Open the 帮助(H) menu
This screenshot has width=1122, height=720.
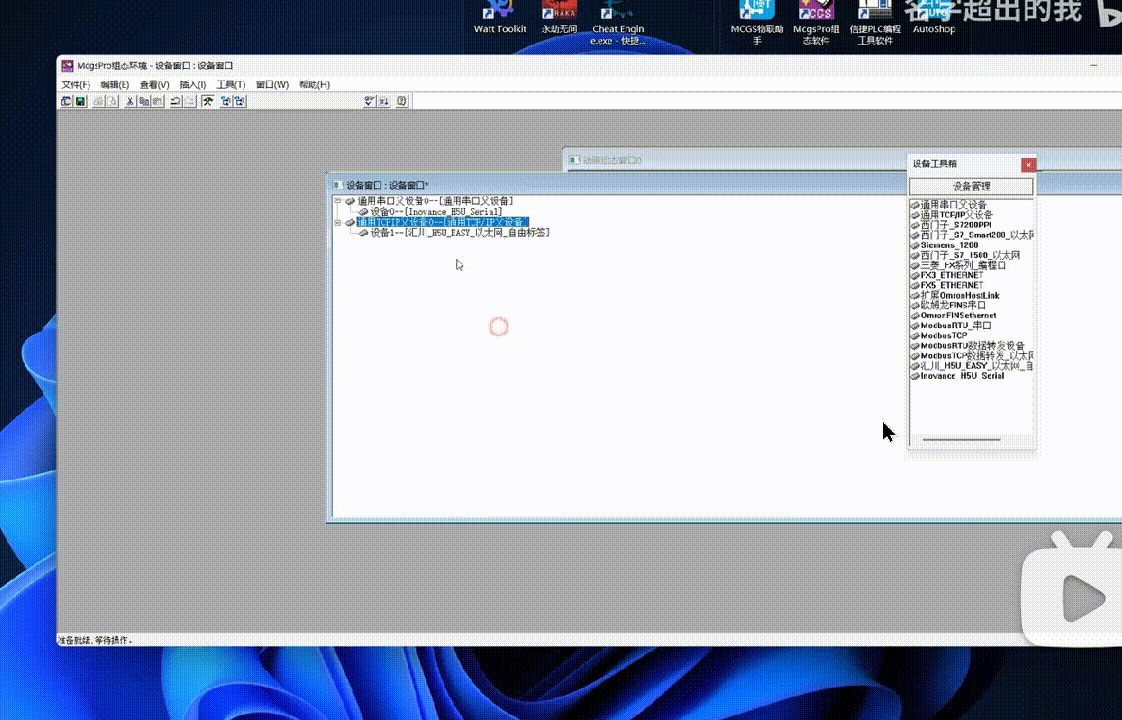tap(314, 84)
